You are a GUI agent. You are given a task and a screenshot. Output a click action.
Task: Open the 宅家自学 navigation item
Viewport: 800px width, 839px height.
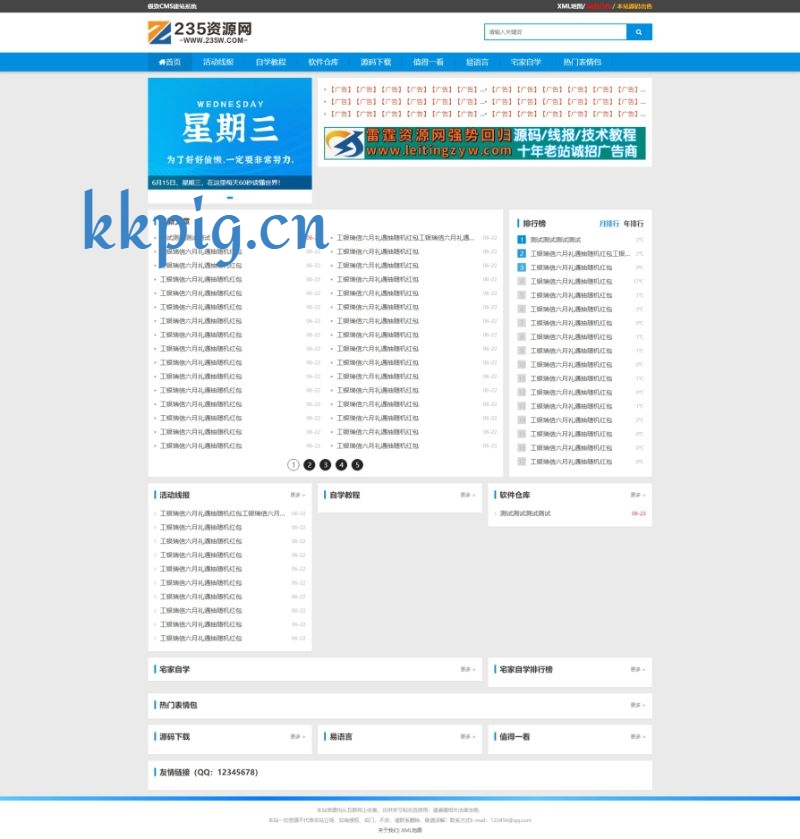525,62
